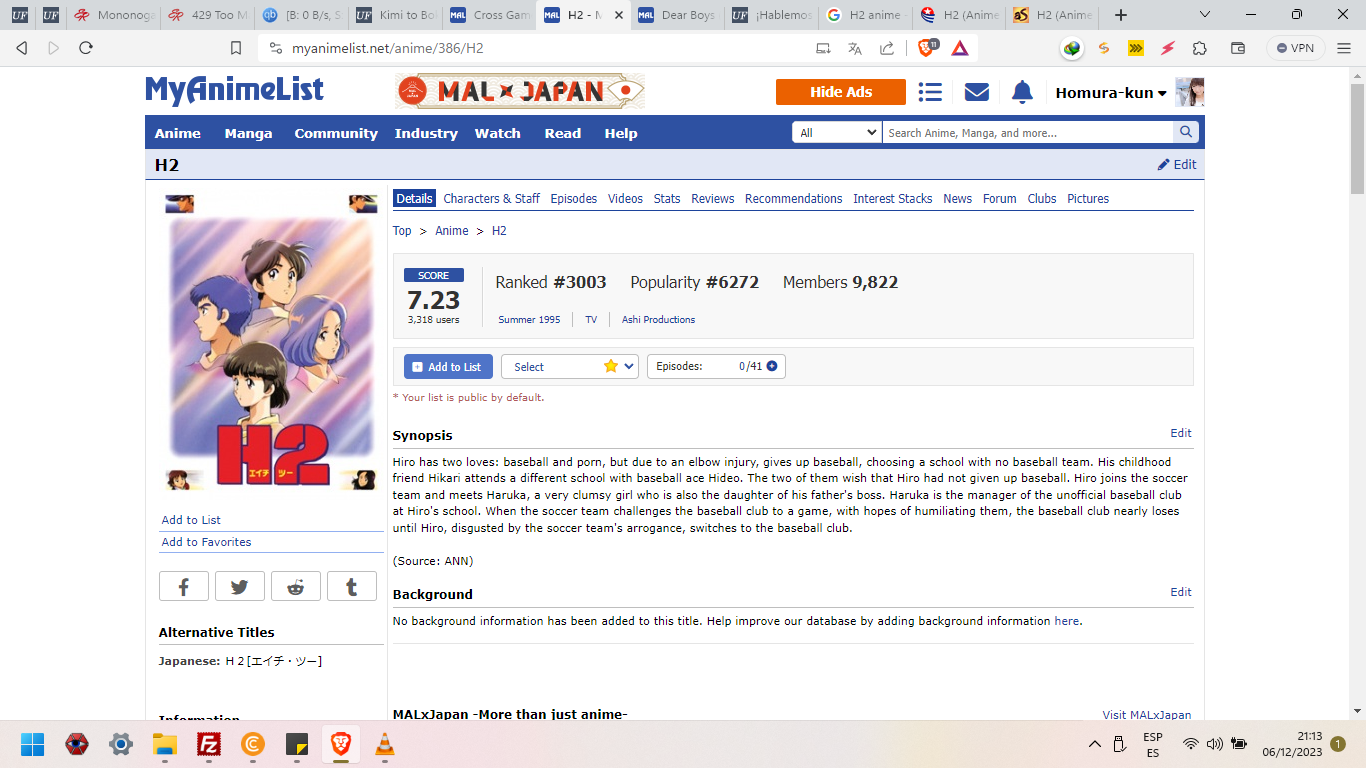Screen dimensions: 1366x768
Task: Open the messages envelope icon
Action: pos(977,92)
